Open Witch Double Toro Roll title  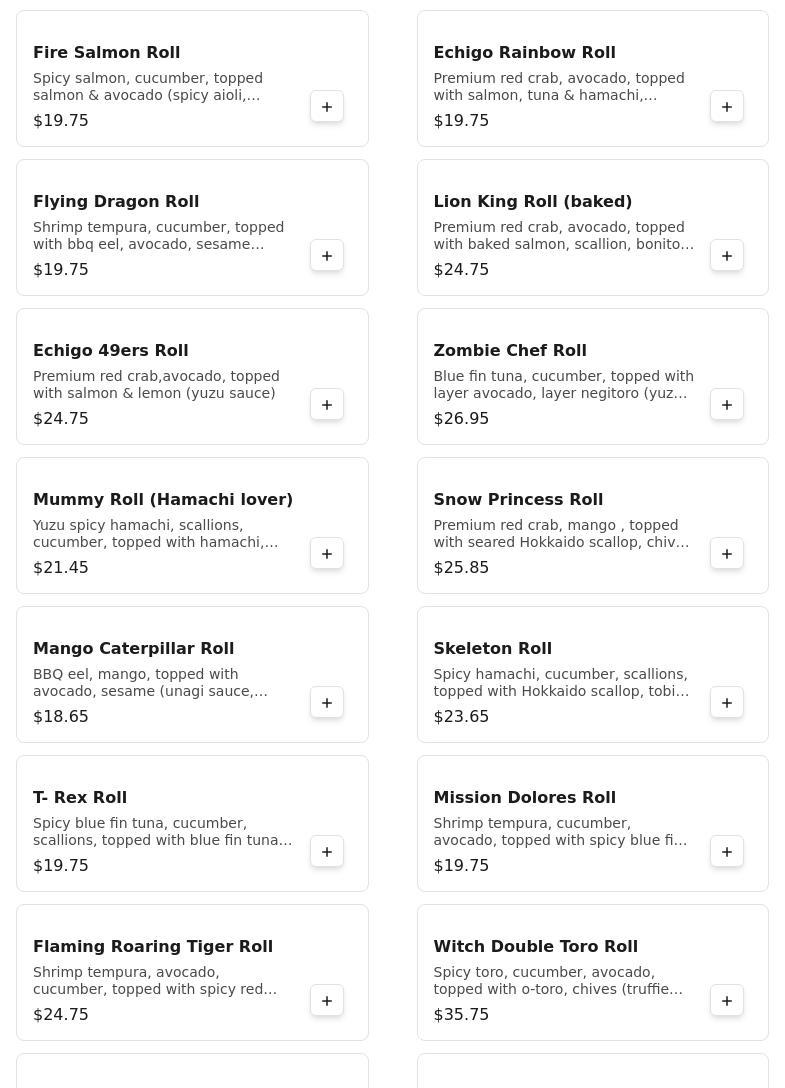535,946
